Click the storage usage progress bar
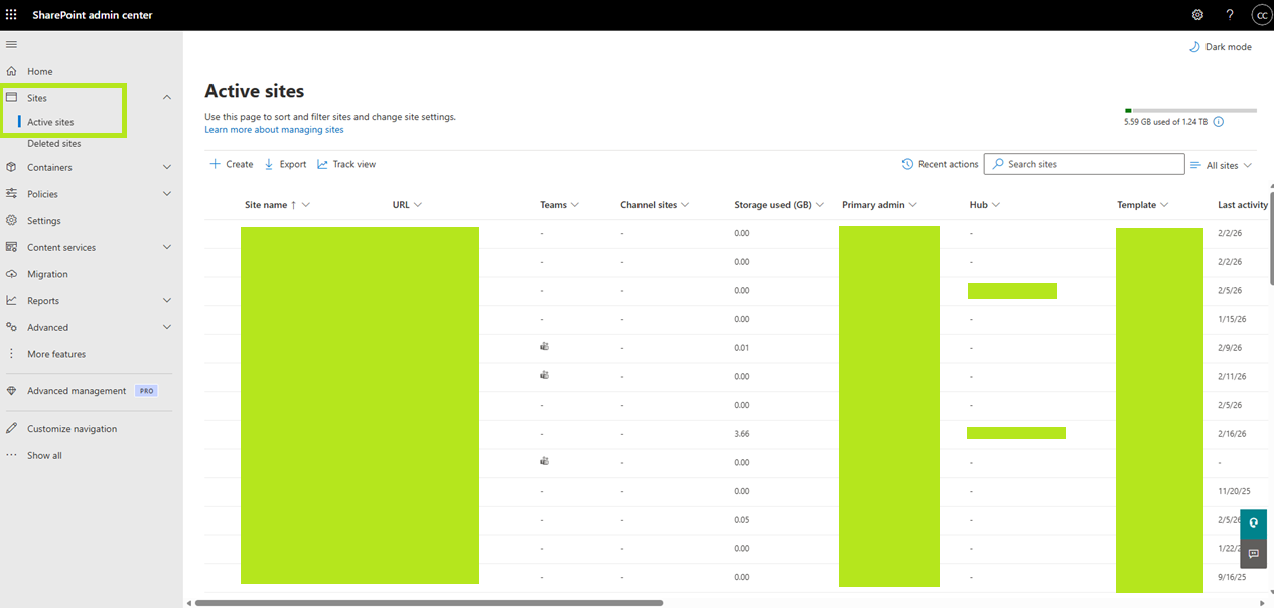Viewport: 1274px width, 608px height. [1190, 110]
